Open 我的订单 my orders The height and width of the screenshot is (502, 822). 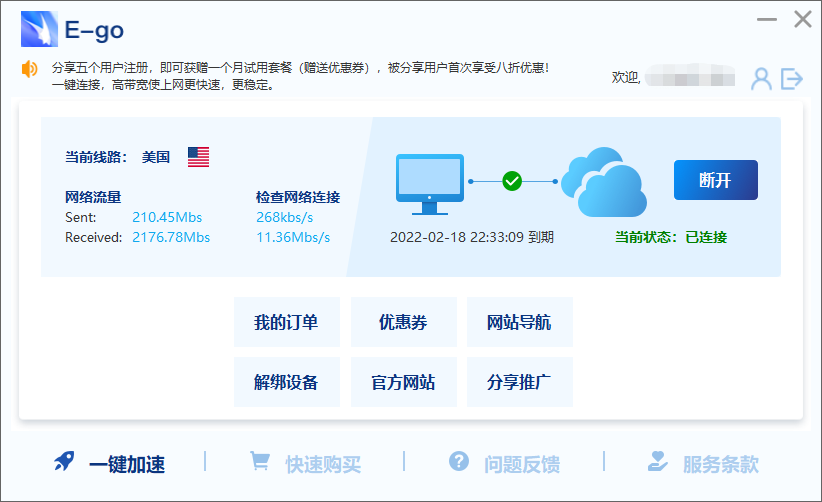(x=286, y=322)
